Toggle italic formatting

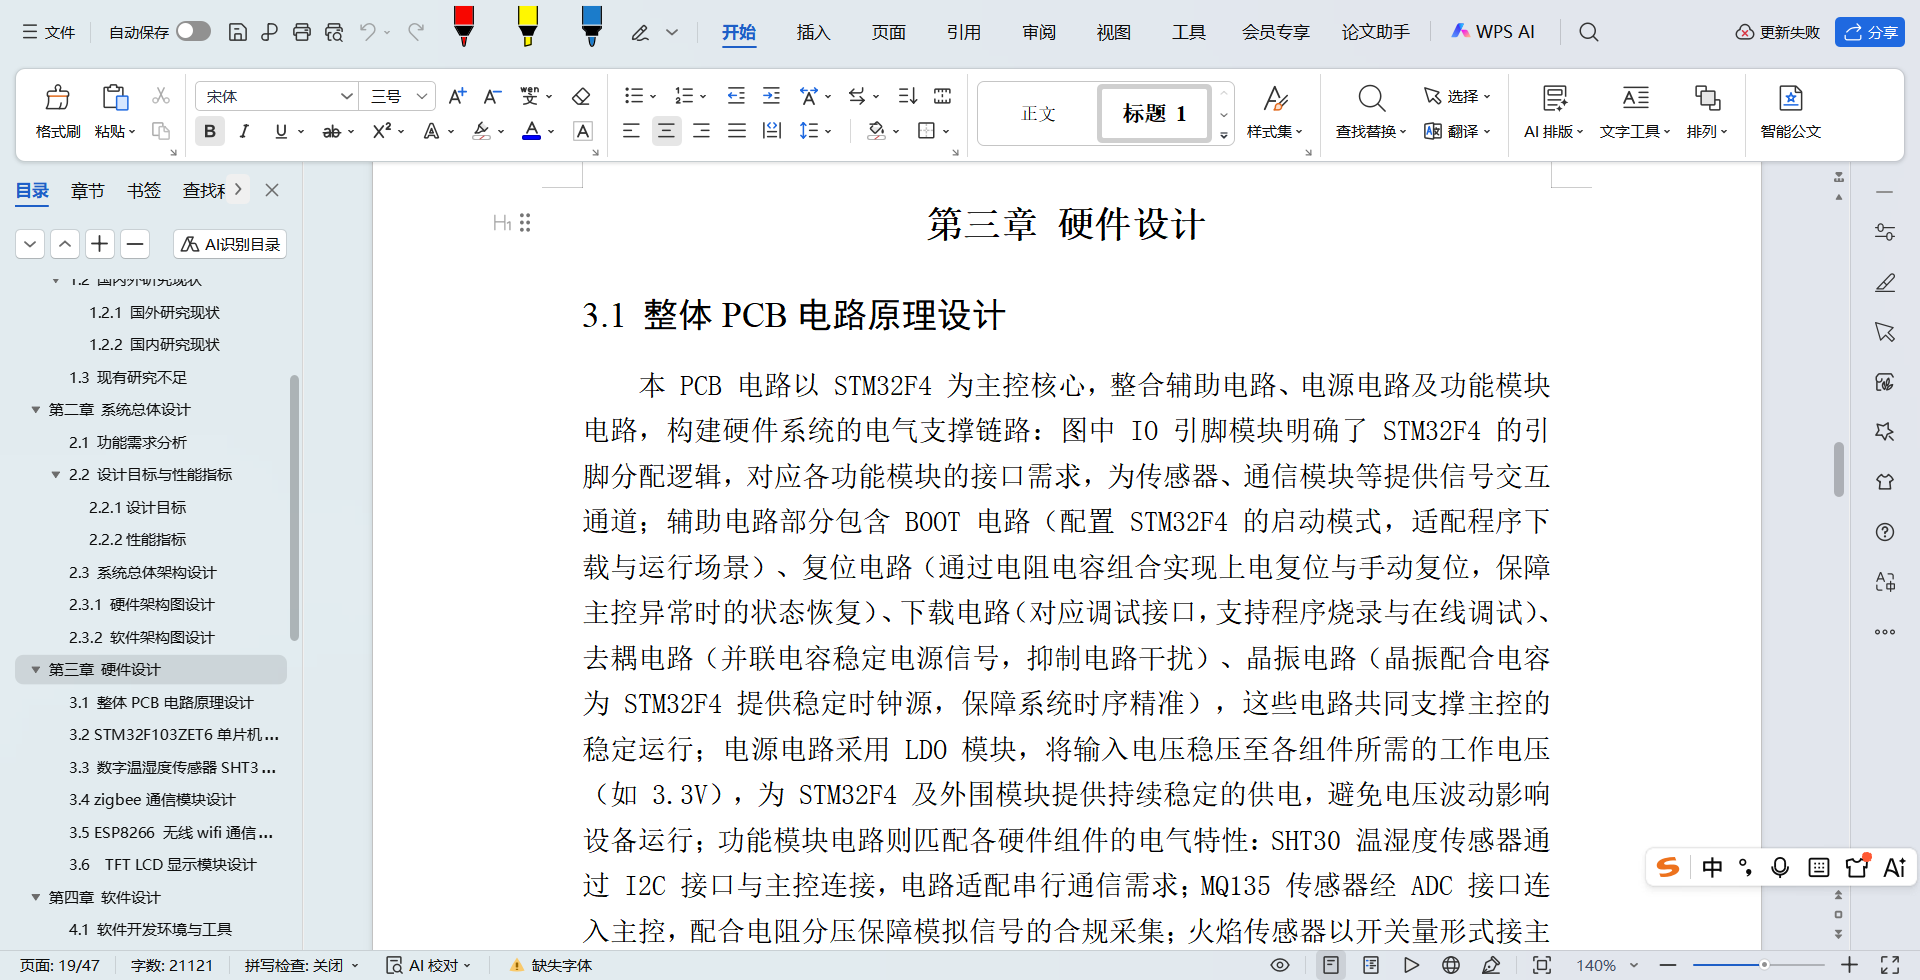point(244,130)
